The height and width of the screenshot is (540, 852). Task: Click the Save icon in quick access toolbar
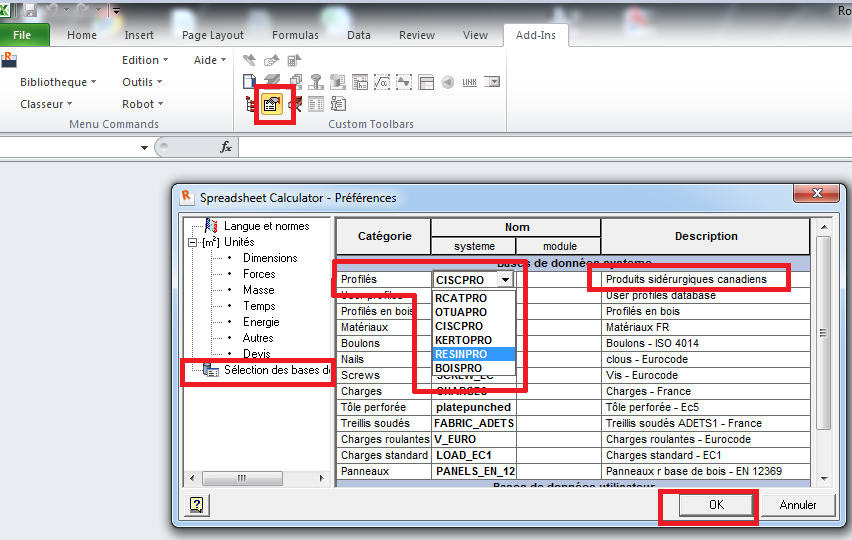[30, 10]
